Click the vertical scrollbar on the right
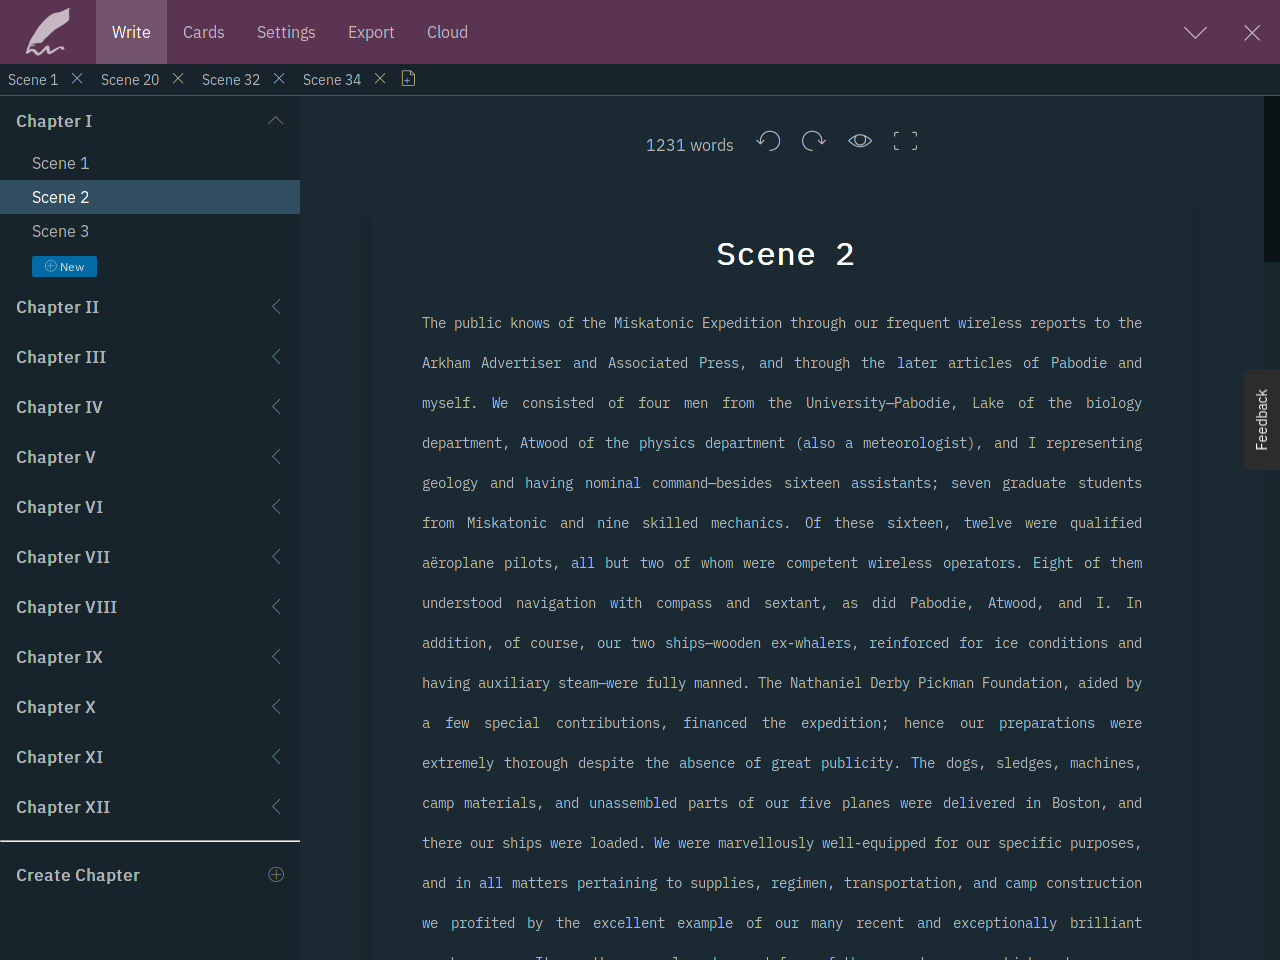The height and width of the screenshot is (960, 1280). click(x=1272, y=179)
